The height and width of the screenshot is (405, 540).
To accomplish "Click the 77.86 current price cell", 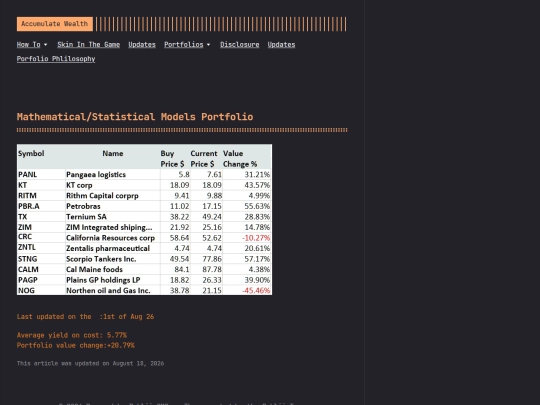I will 206,259.
